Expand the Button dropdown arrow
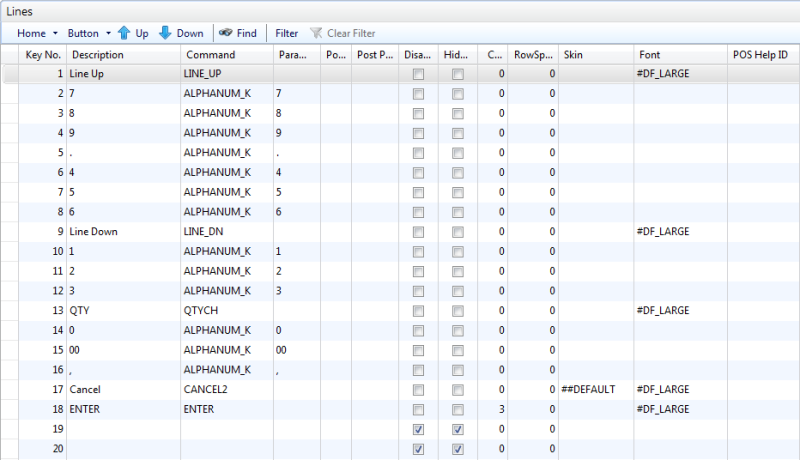Screen dimensions: 800x460 [x=108, y=33]
